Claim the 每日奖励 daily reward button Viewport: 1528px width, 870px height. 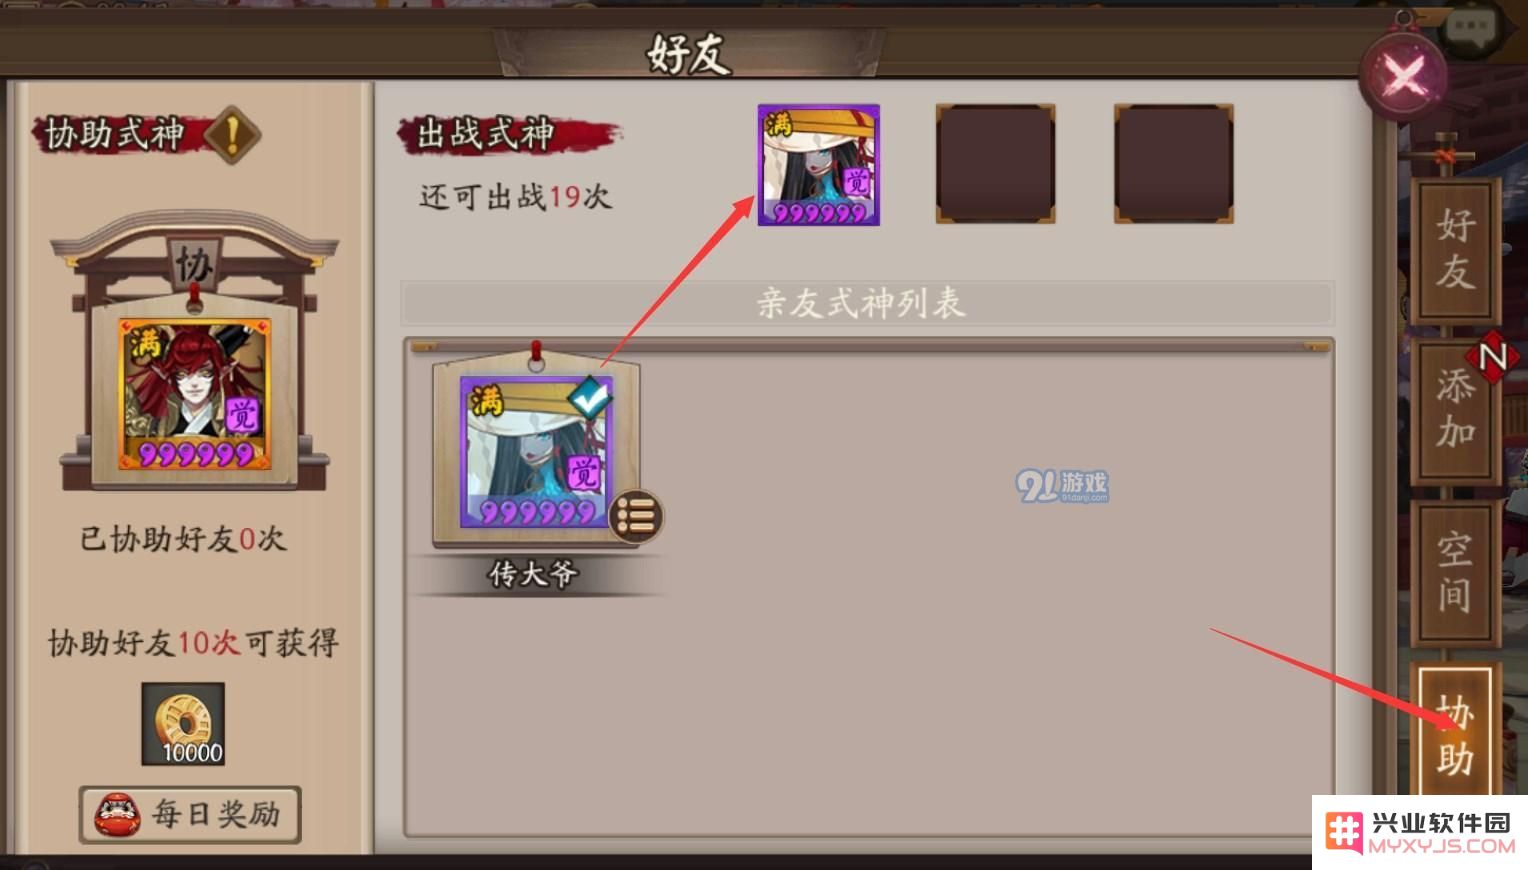pyautogui.click(x=190, y=814)
